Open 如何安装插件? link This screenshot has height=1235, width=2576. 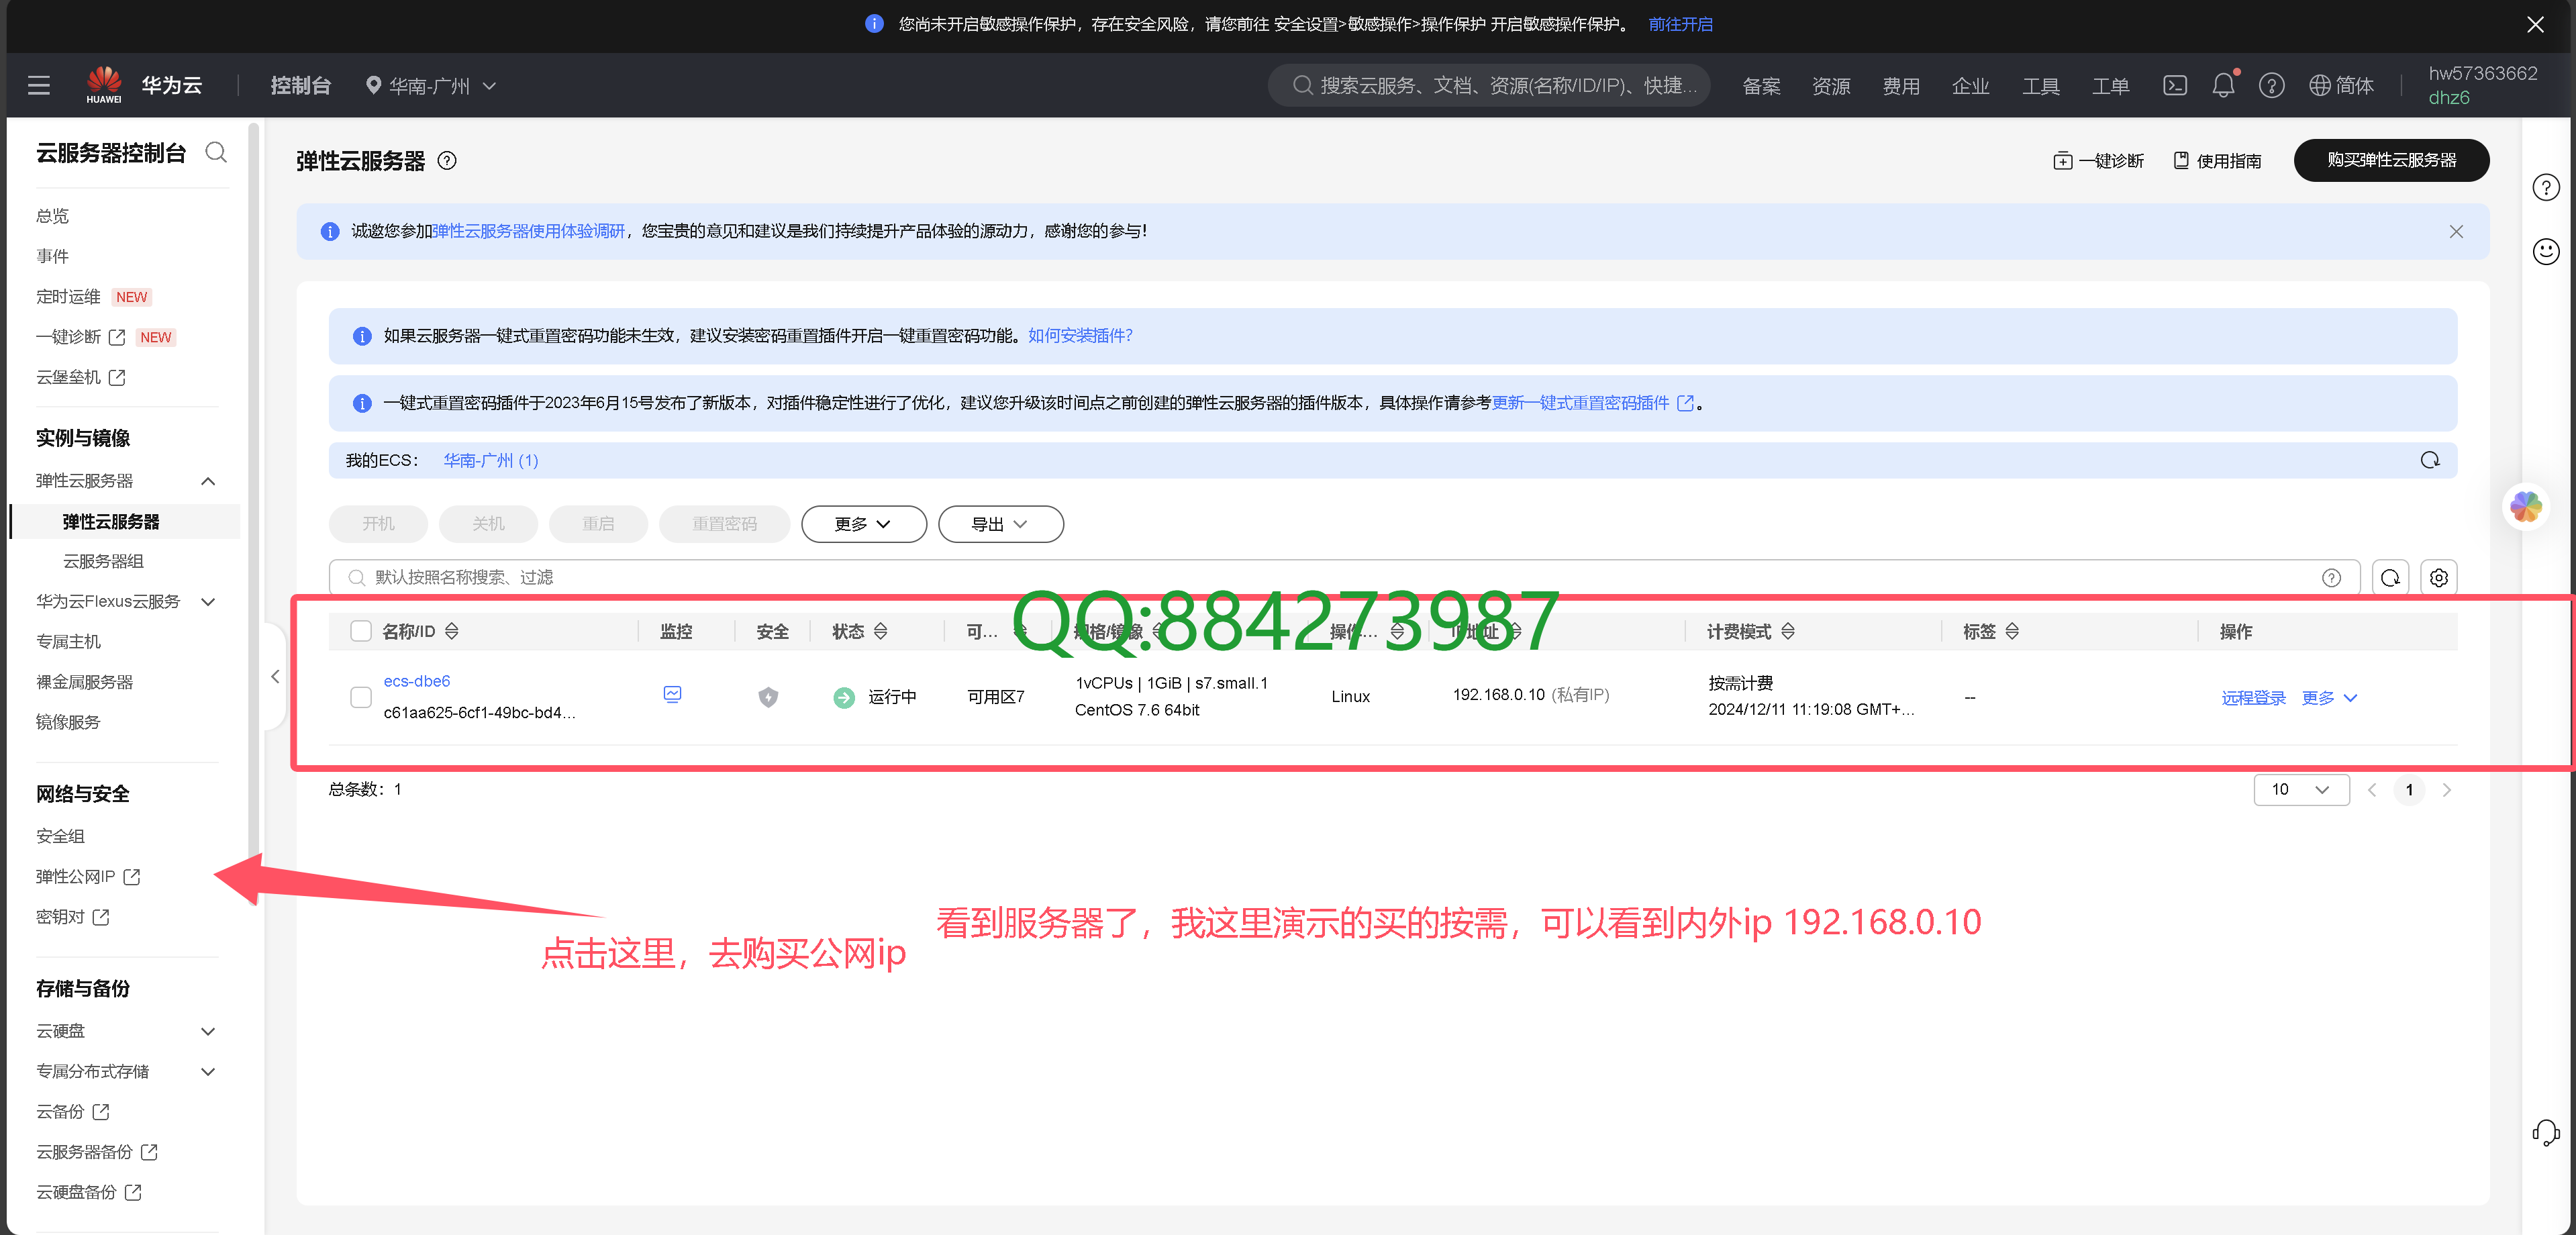point(1080,336)
